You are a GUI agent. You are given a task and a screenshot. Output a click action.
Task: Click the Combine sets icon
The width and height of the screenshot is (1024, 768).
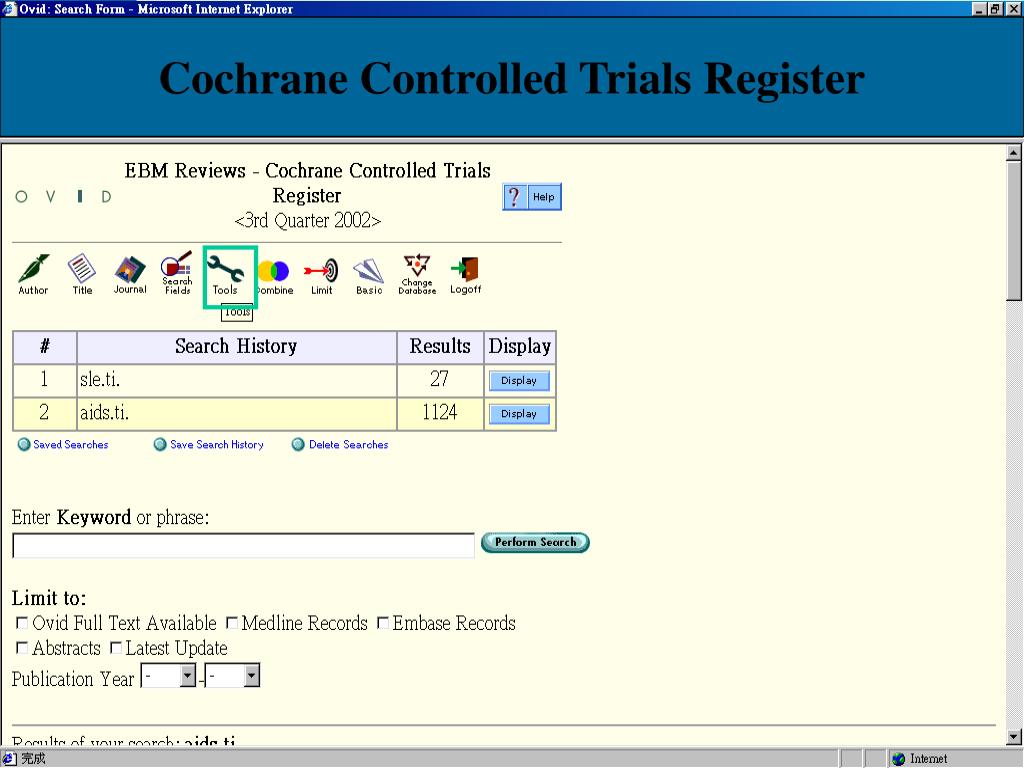pos(275,277)
